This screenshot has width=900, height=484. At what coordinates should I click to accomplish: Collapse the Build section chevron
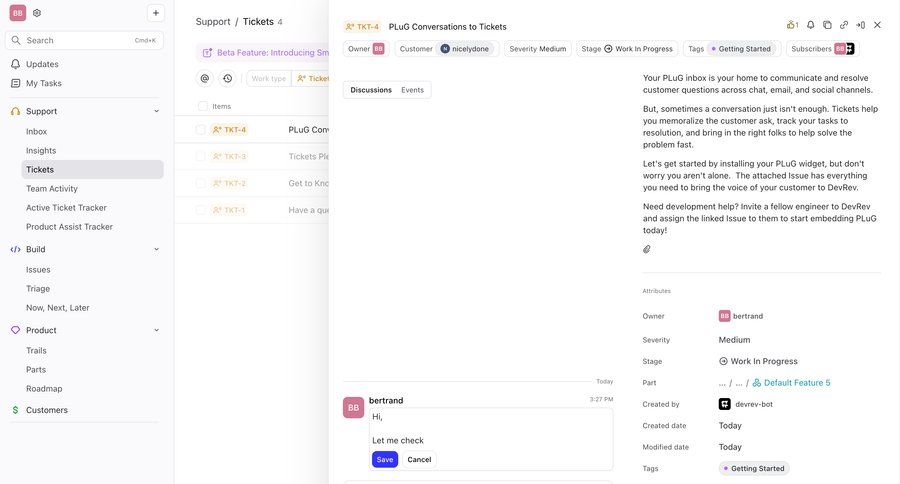click(x=156, y=249)
